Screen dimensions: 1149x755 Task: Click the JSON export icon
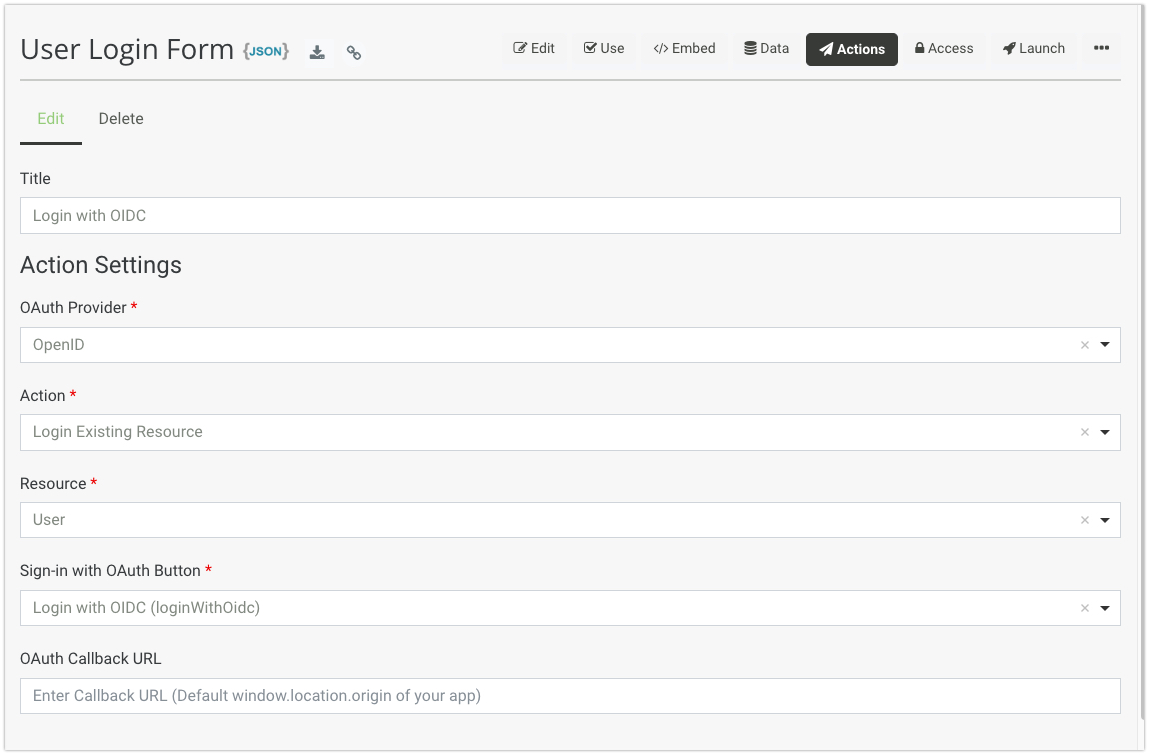tap(266, 51)
